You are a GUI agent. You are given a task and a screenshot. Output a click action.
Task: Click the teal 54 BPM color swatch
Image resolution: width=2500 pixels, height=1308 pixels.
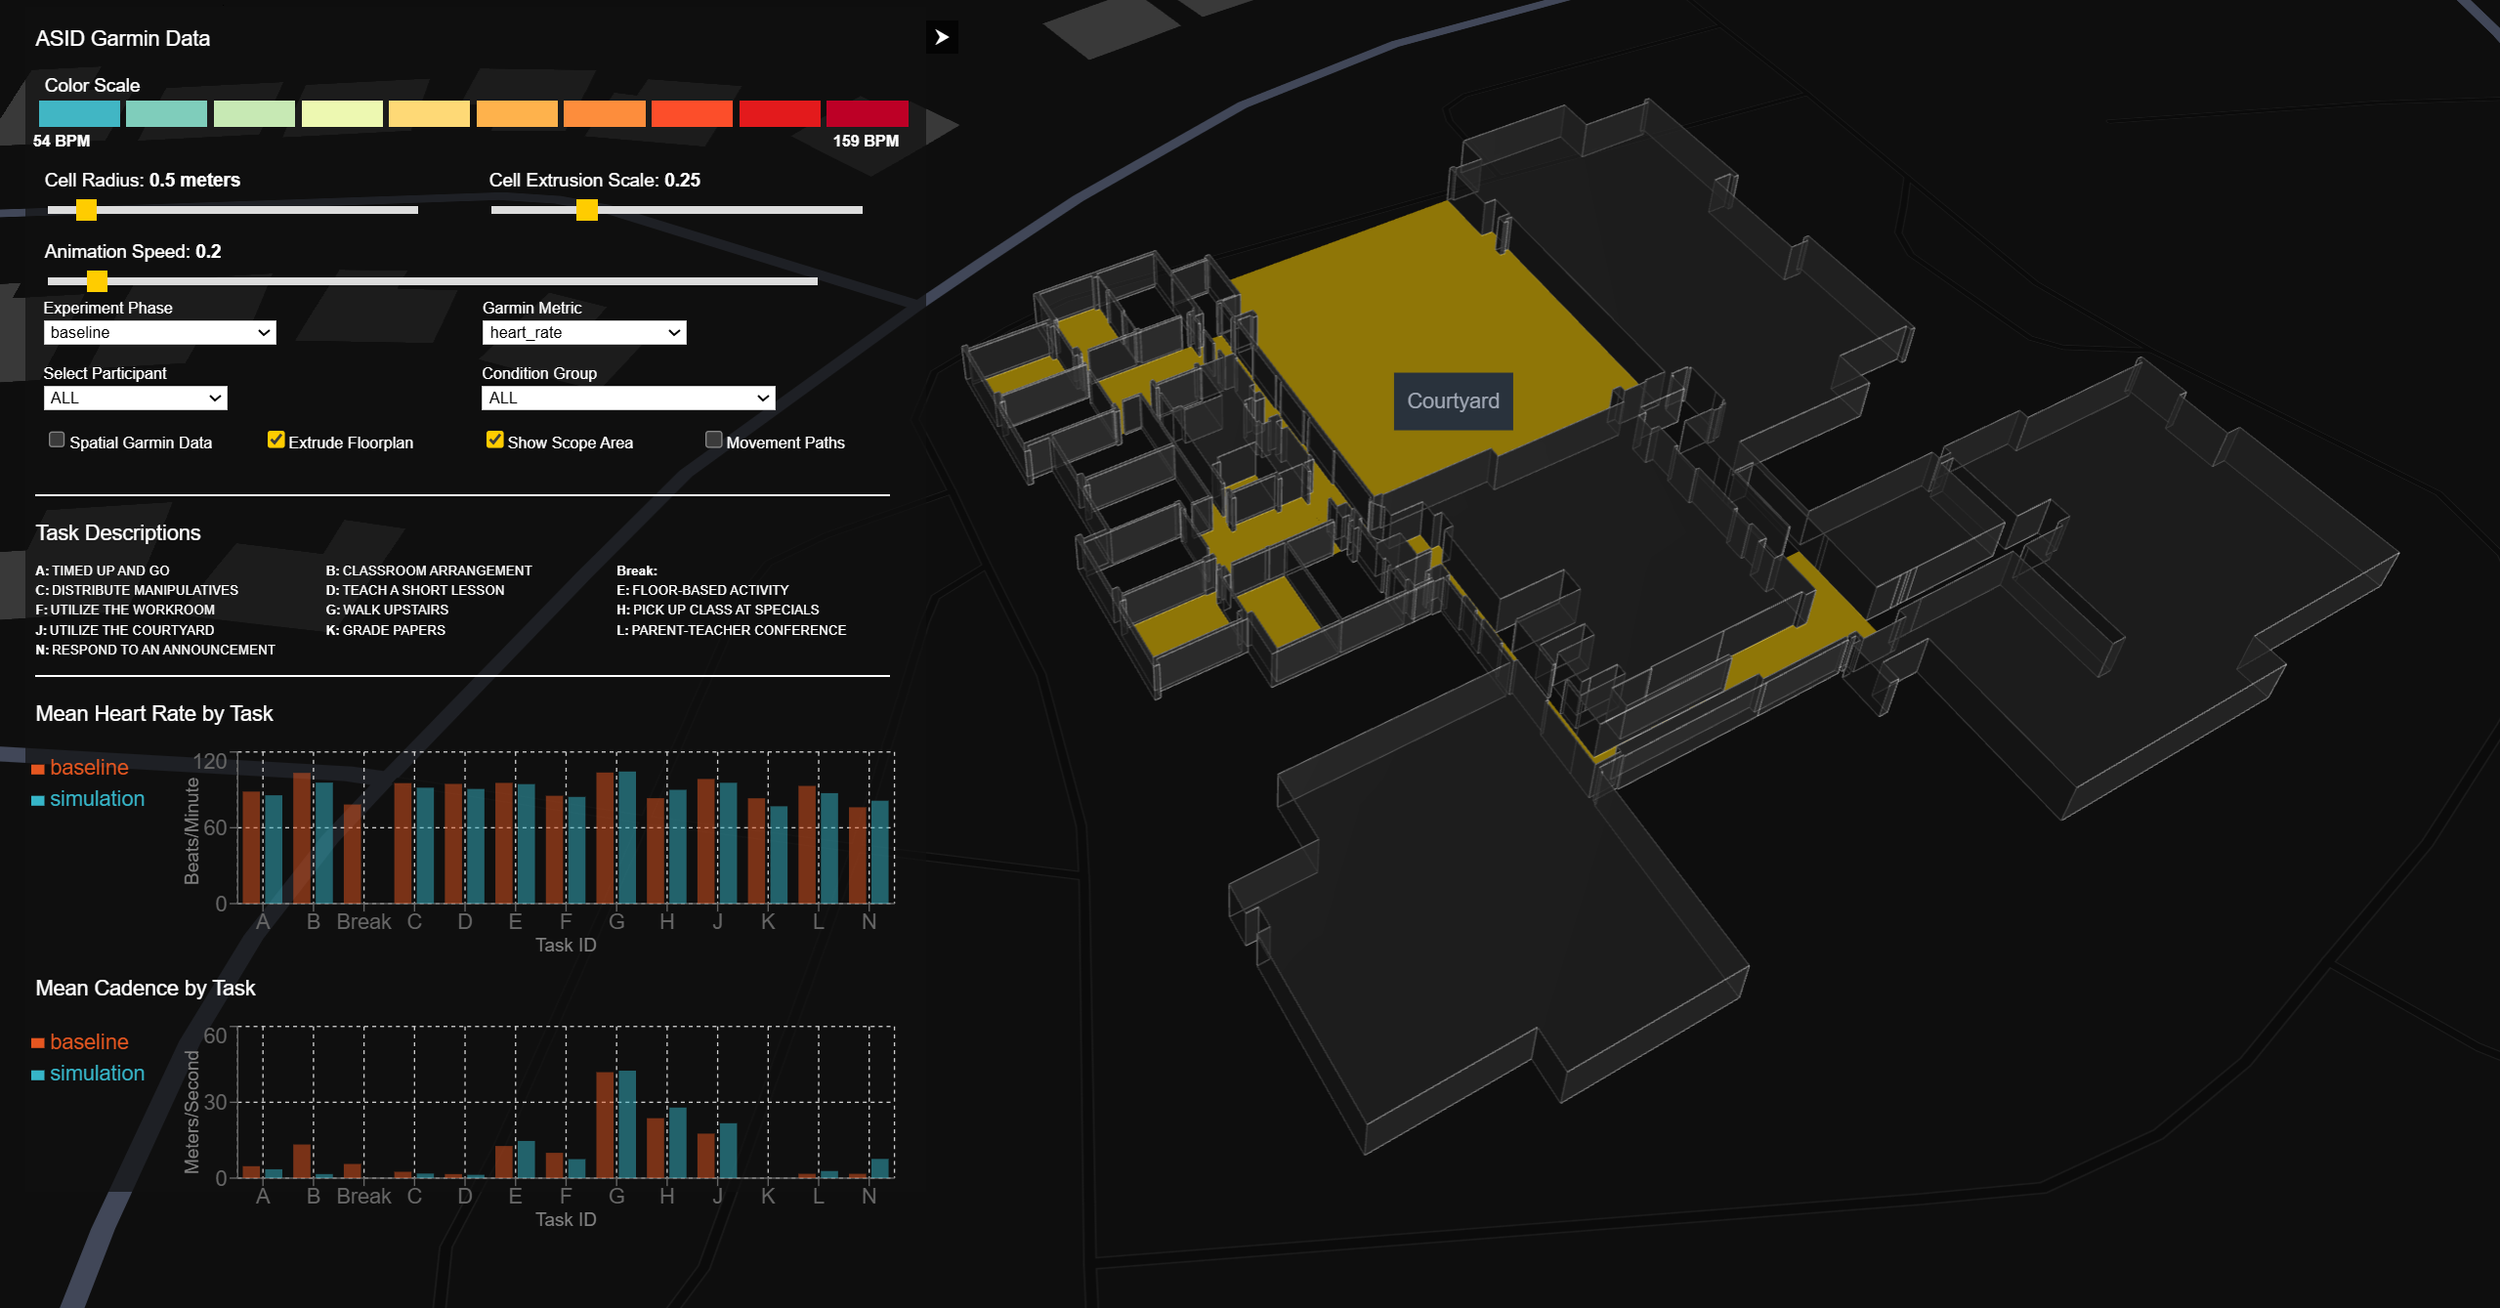coord(79,114)
